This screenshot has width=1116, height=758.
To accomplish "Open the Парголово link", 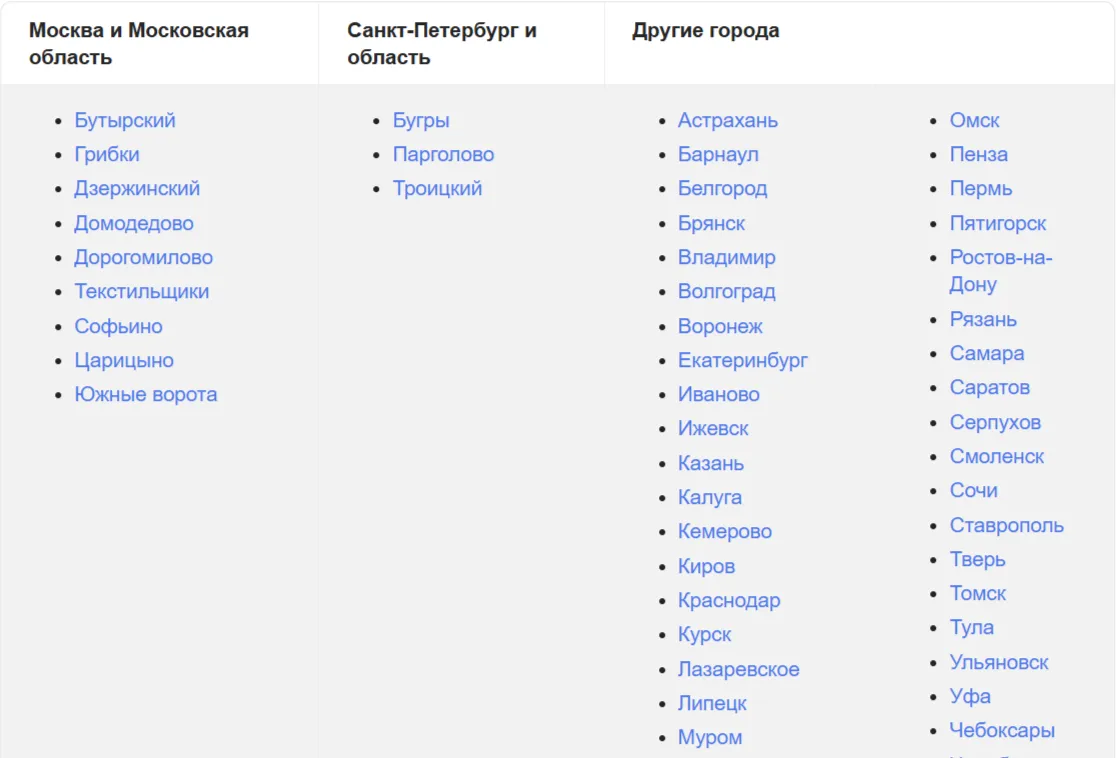I will (x=443, y=154).
